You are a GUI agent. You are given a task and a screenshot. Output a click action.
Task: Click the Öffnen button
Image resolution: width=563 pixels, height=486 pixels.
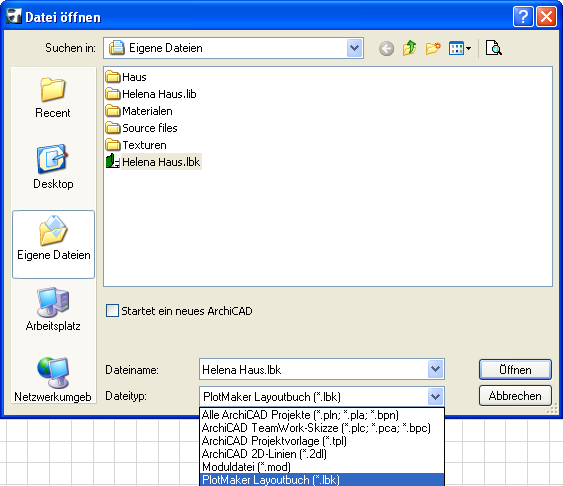[515, 369]
